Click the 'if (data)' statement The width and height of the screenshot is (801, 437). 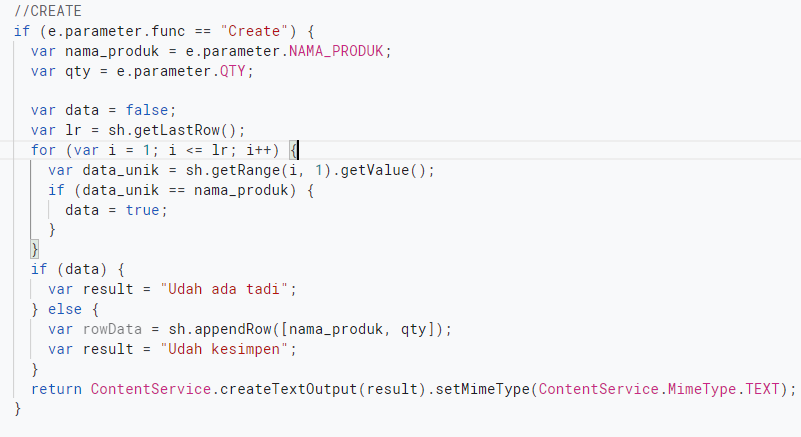(70, 269)
